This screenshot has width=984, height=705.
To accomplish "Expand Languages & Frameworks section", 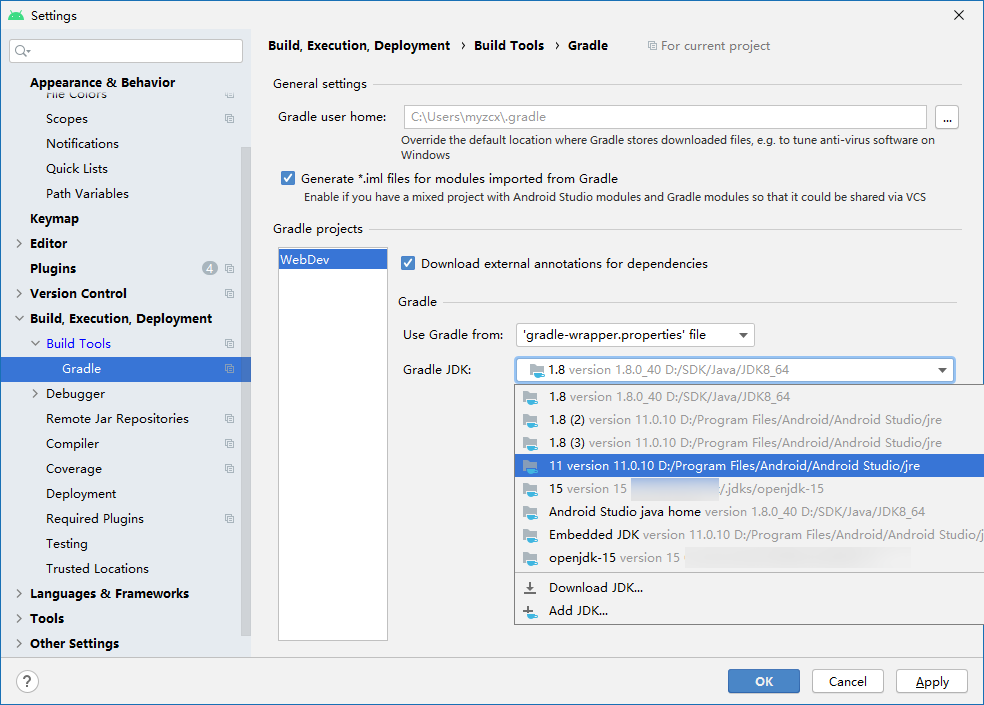I will [x=19, y=593].
